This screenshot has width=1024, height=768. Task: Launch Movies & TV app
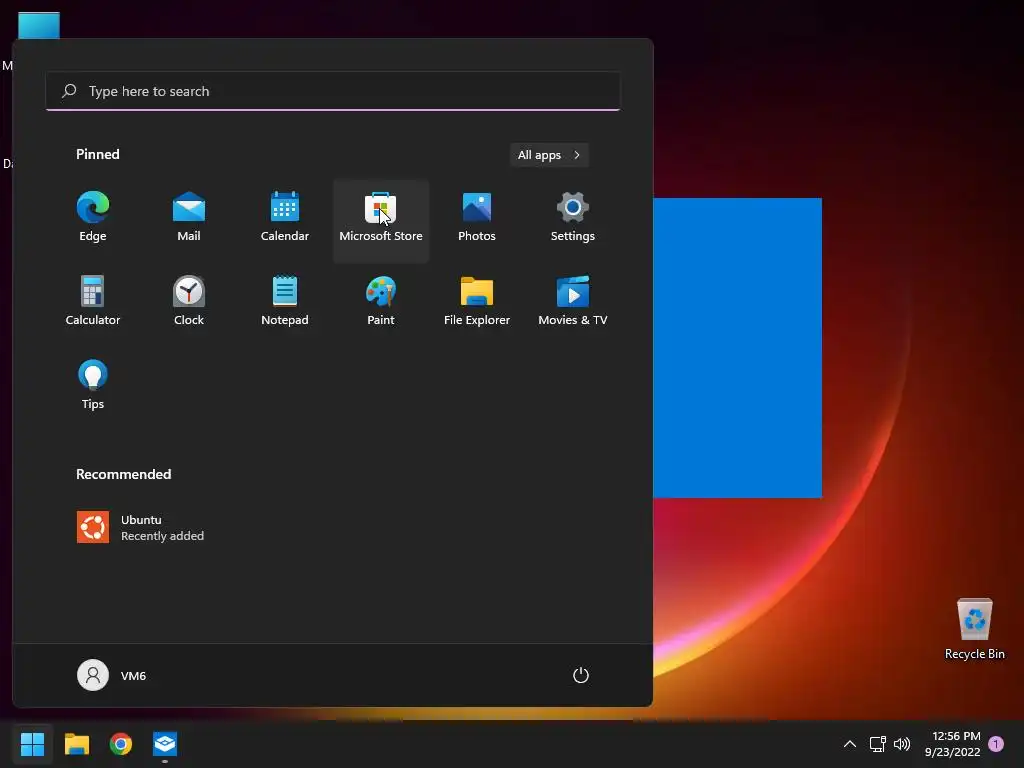click(x=573, y=302)
